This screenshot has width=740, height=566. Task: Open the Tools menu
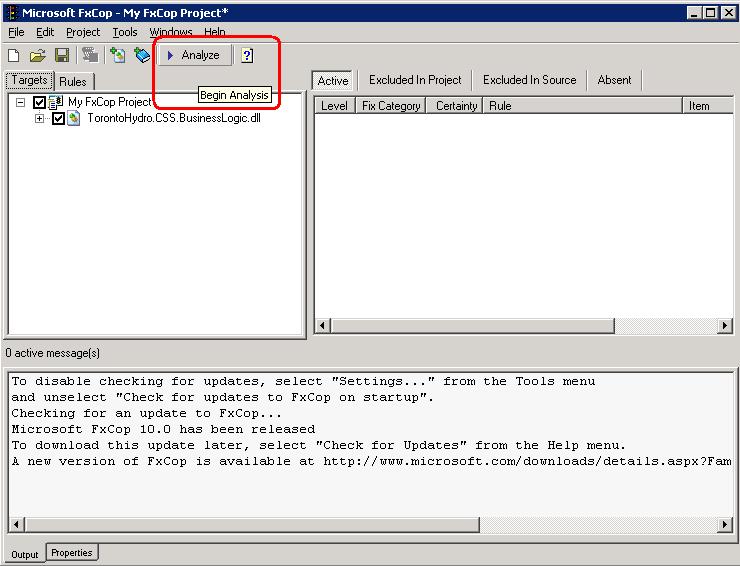coord(125,32)
